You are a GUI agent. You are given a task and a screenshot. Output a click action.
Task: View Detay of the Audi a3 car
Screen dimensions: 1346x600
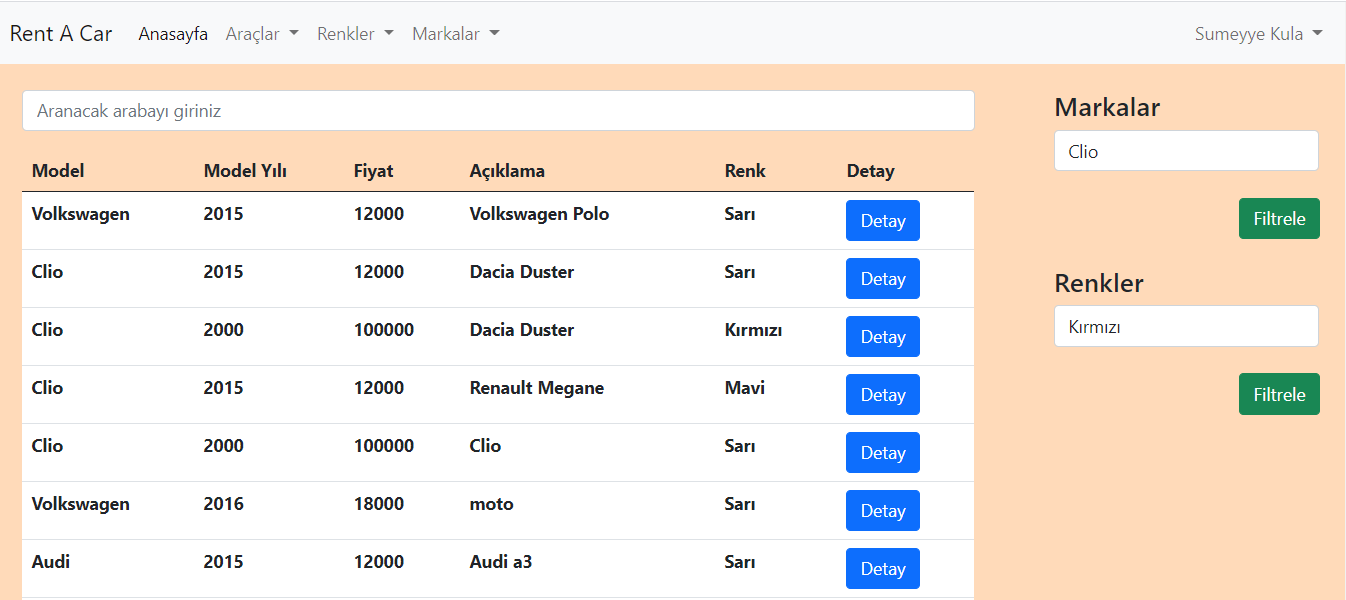882,568
